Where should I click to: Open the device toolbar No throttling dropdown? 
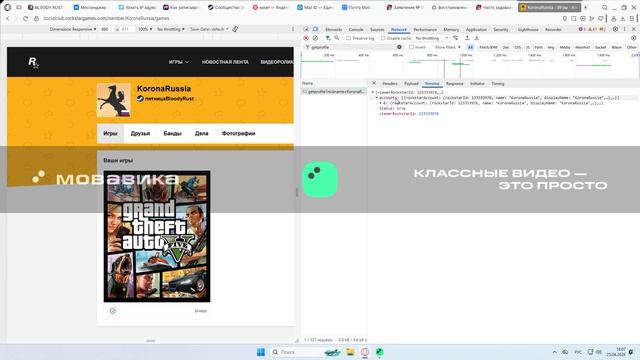[x=171, y=29]
